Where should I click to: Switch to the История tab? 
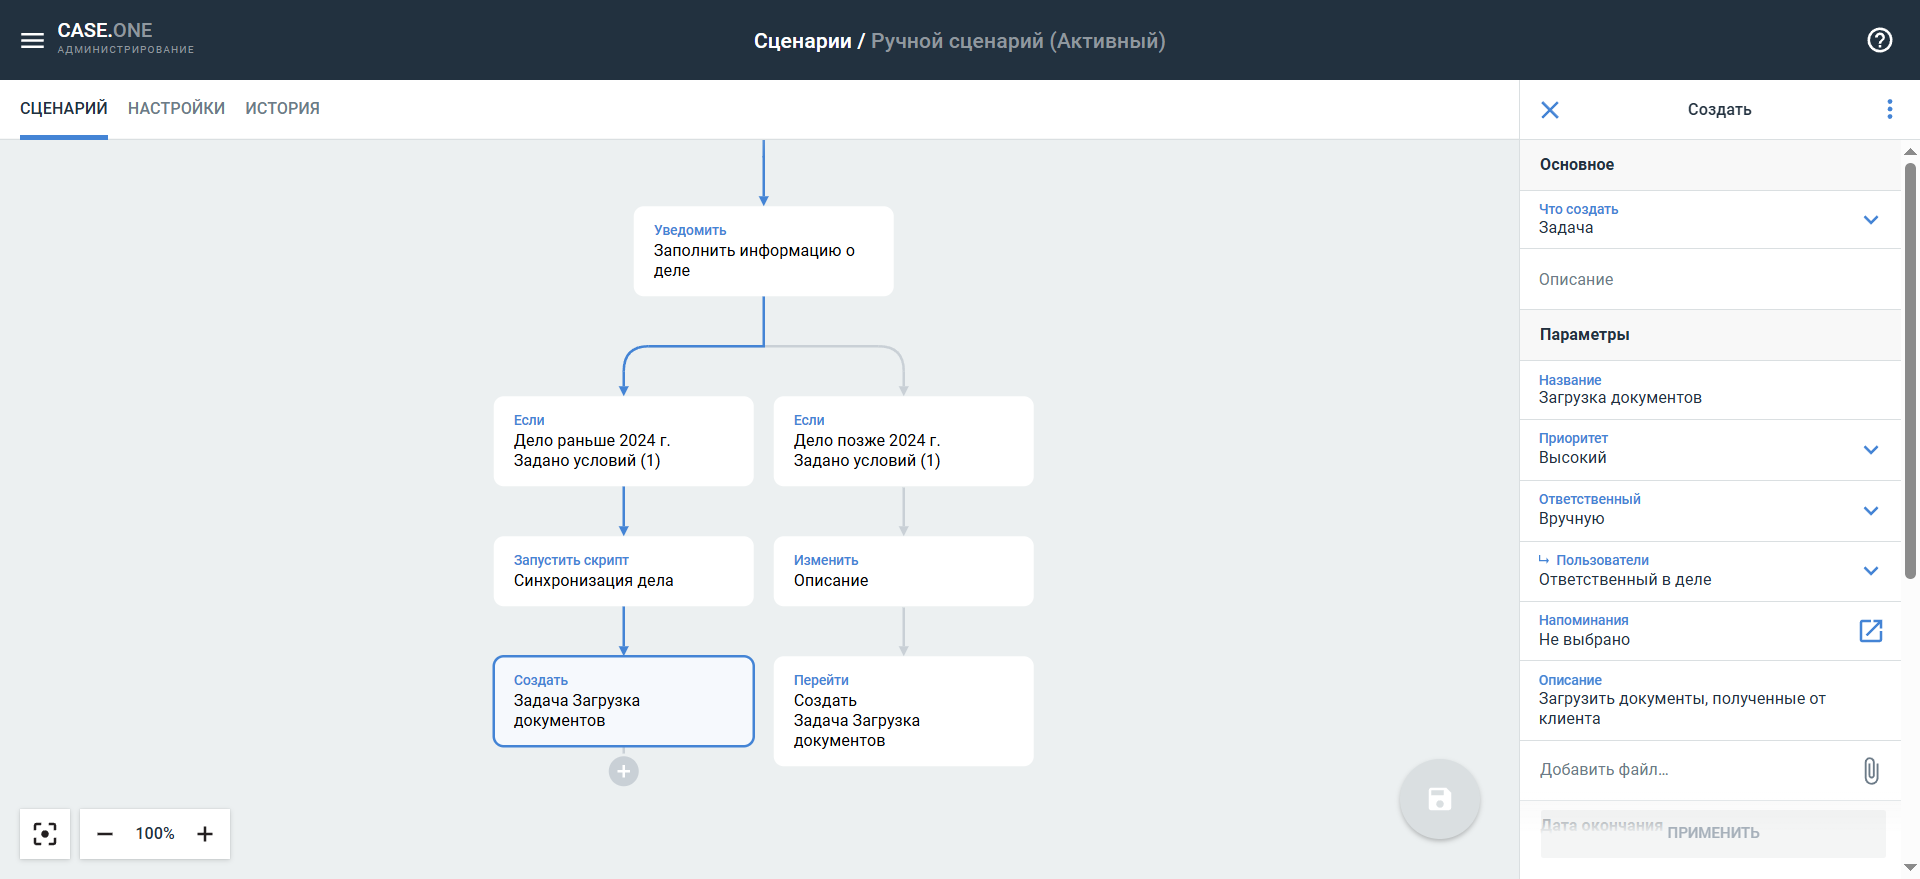(x=282, y=108)
